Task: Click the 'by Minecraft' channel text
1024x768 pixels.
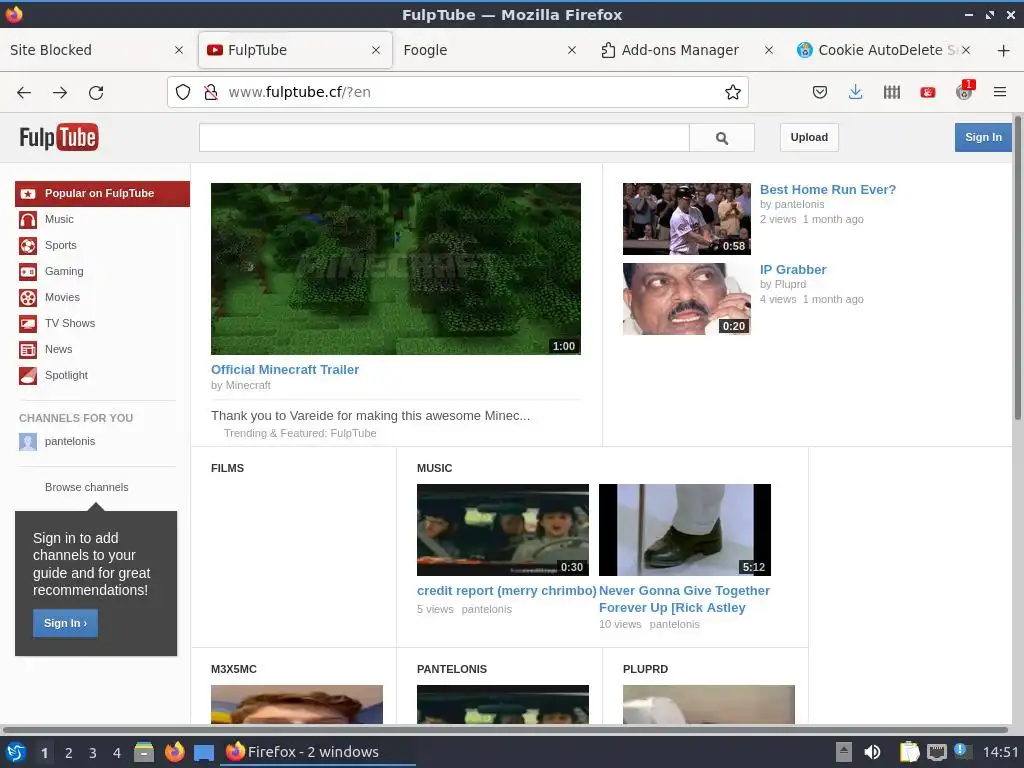Action: (240, 385)
